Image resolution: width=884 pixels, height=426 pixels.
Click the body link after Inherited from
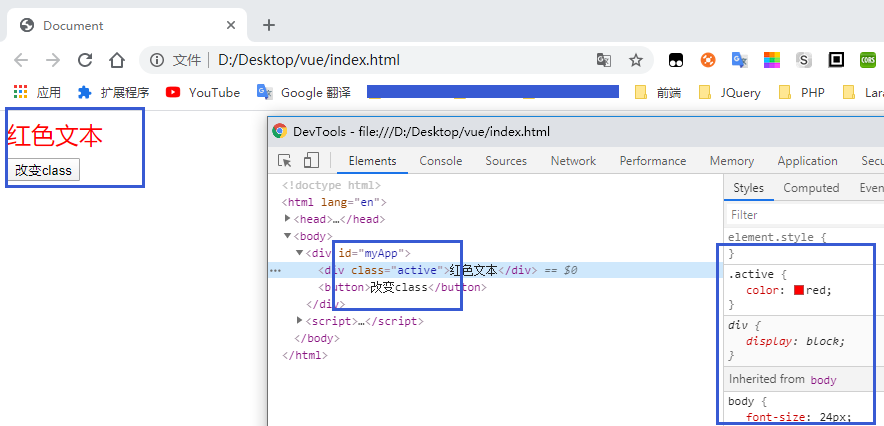824,380
